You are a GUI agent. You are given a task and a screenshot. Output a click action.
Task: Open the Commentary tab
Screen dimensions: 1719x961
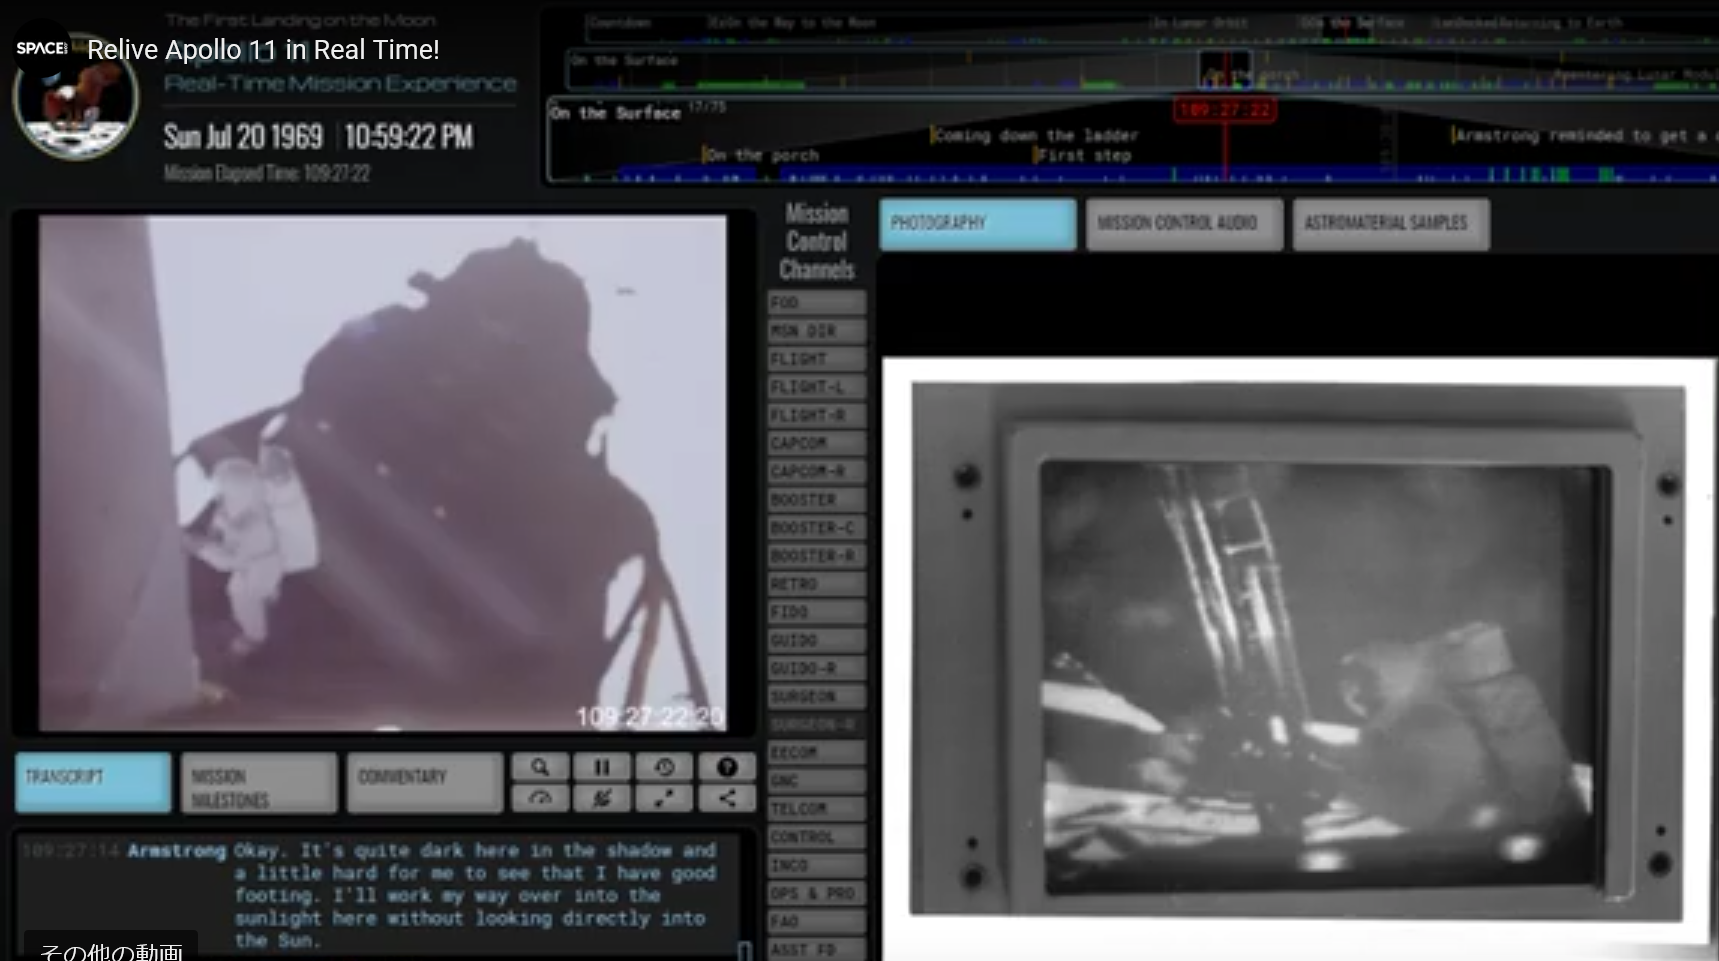coord(424,781)
